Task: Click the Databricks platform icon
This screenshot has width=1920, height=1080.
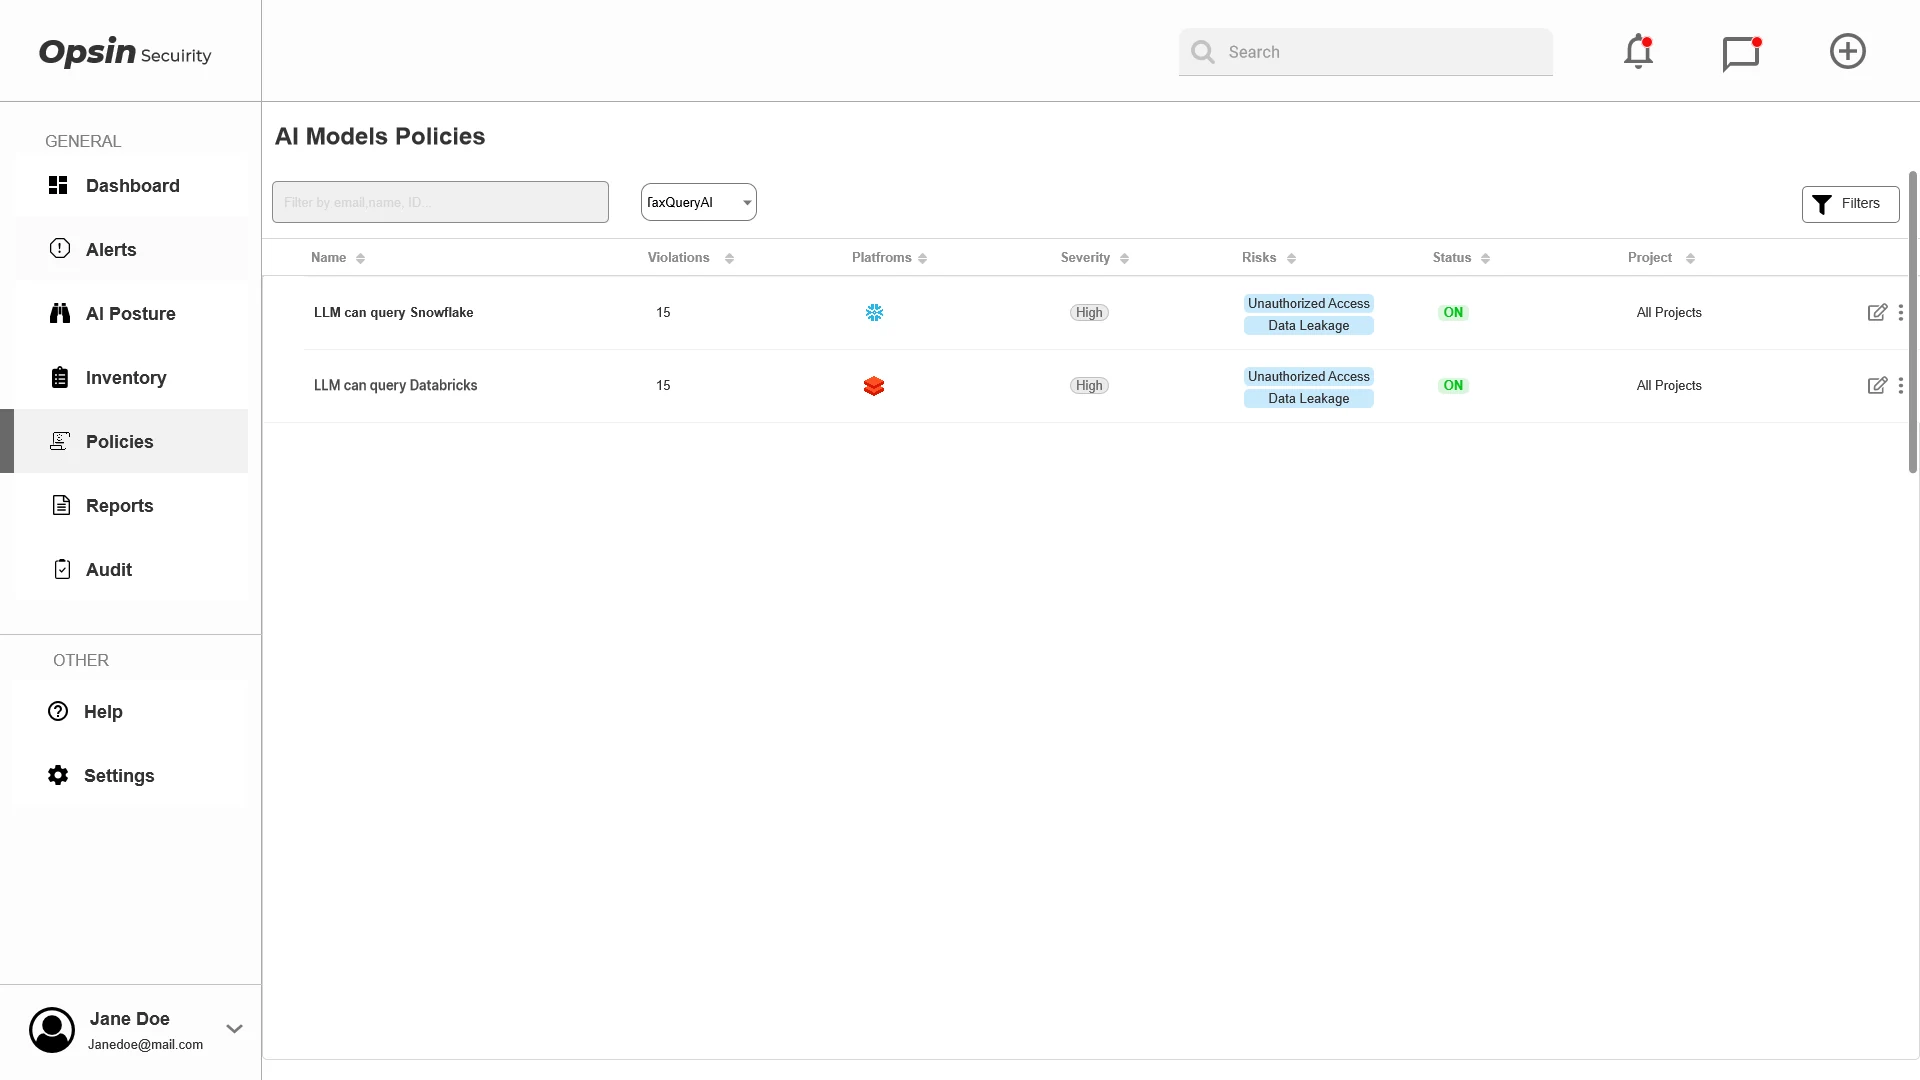Action: click(x=874, y=386)
